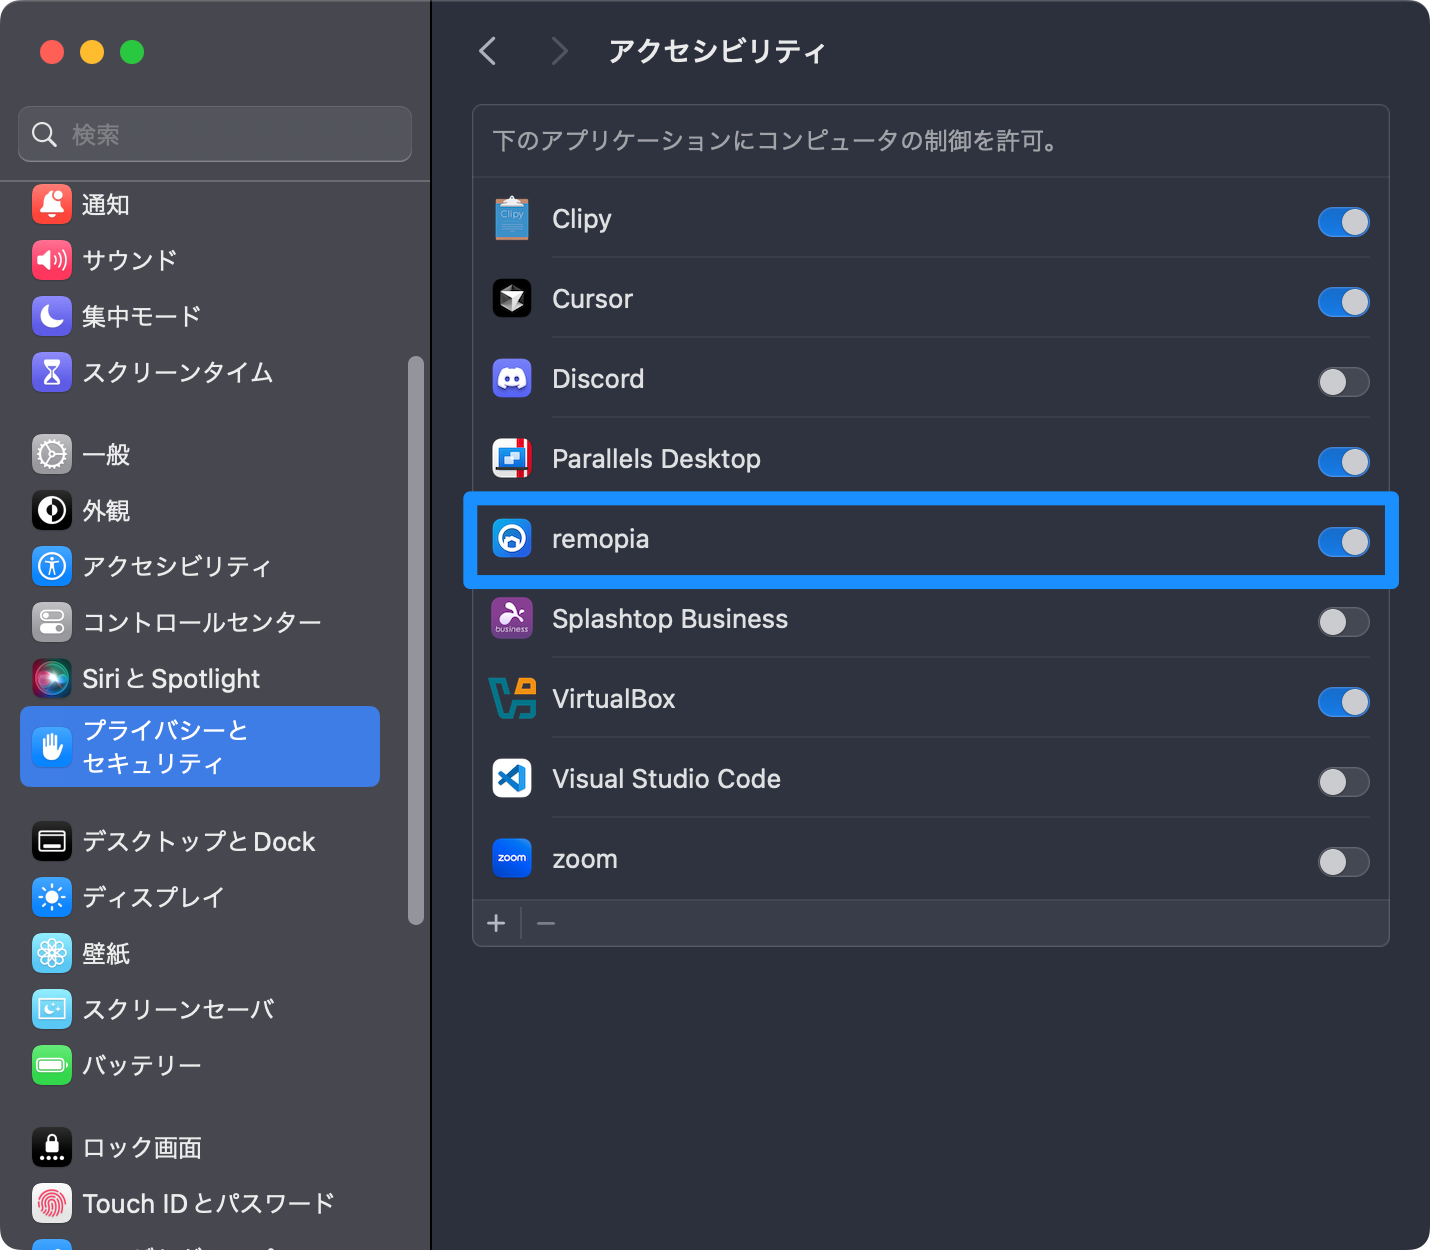Turn off the Cursor toggle
This screenshot has height=1250, width=1430.
tap(1343, 302)
